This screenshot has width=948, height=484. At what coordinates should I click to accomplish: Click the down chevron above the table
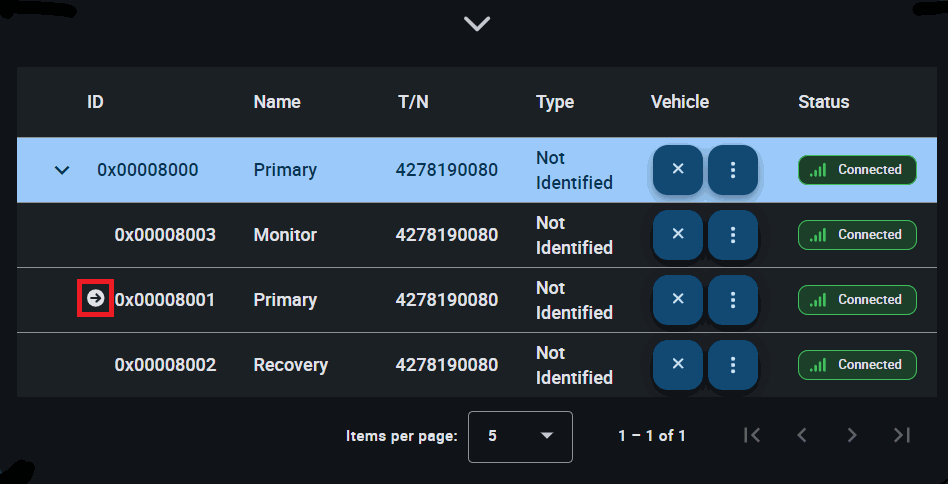[477, 23]
